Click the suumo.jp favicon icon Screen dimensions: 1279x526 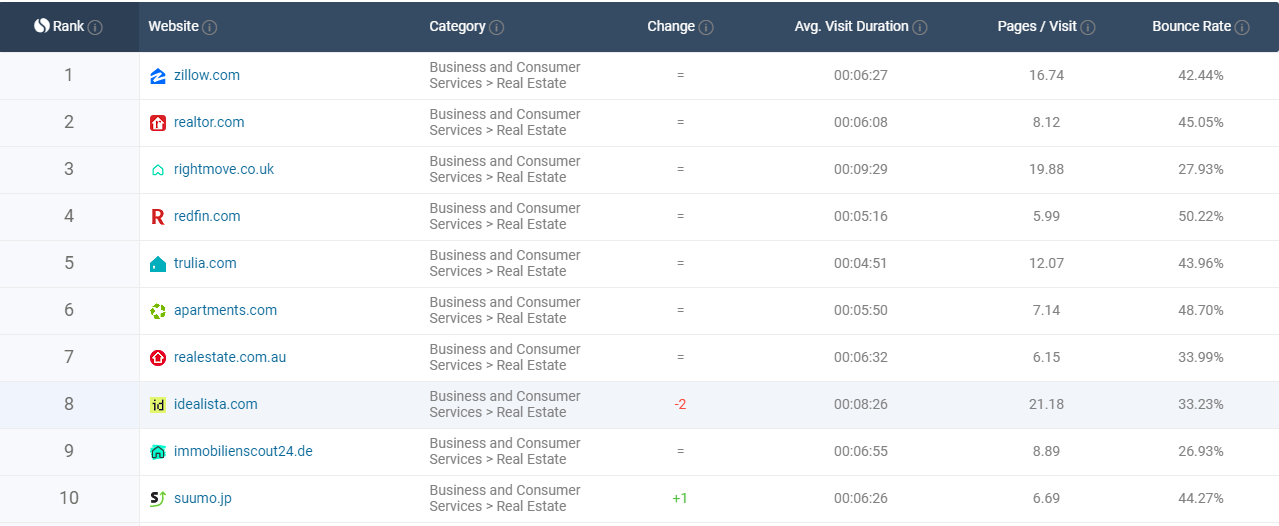coord(157,498)
